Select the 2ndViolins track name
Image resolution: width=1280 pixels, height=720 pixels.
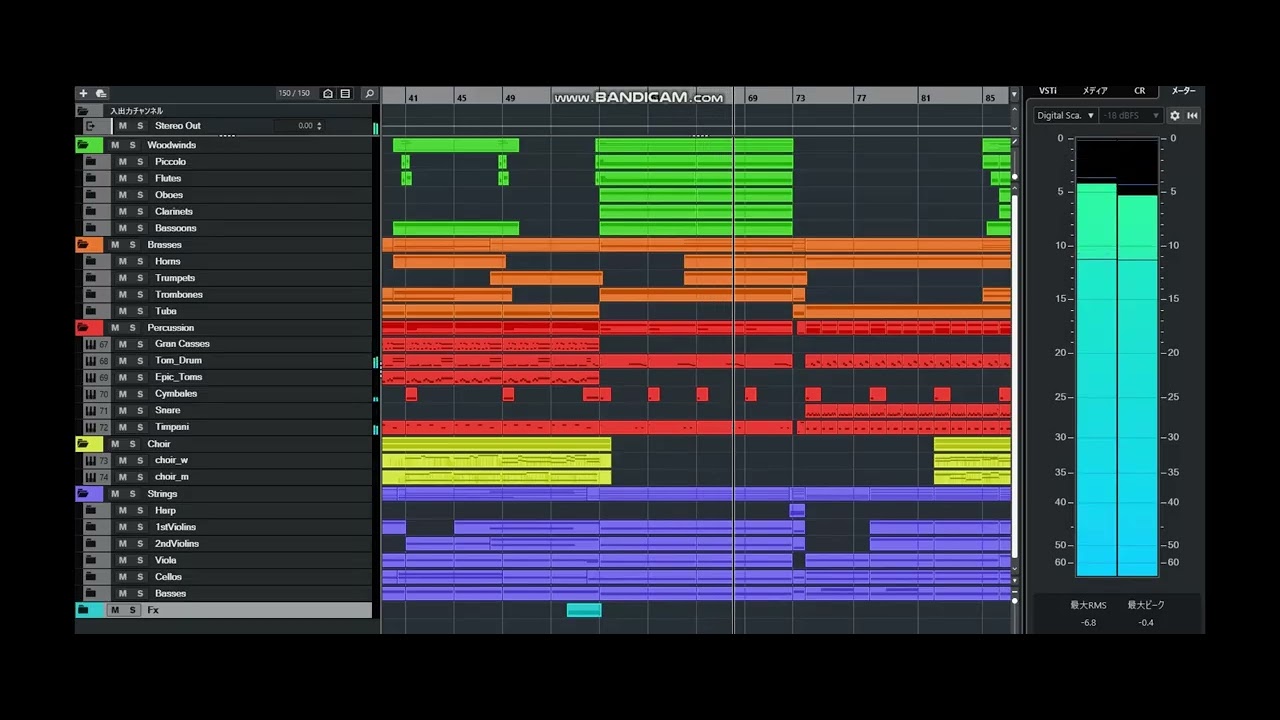point(177,544)
